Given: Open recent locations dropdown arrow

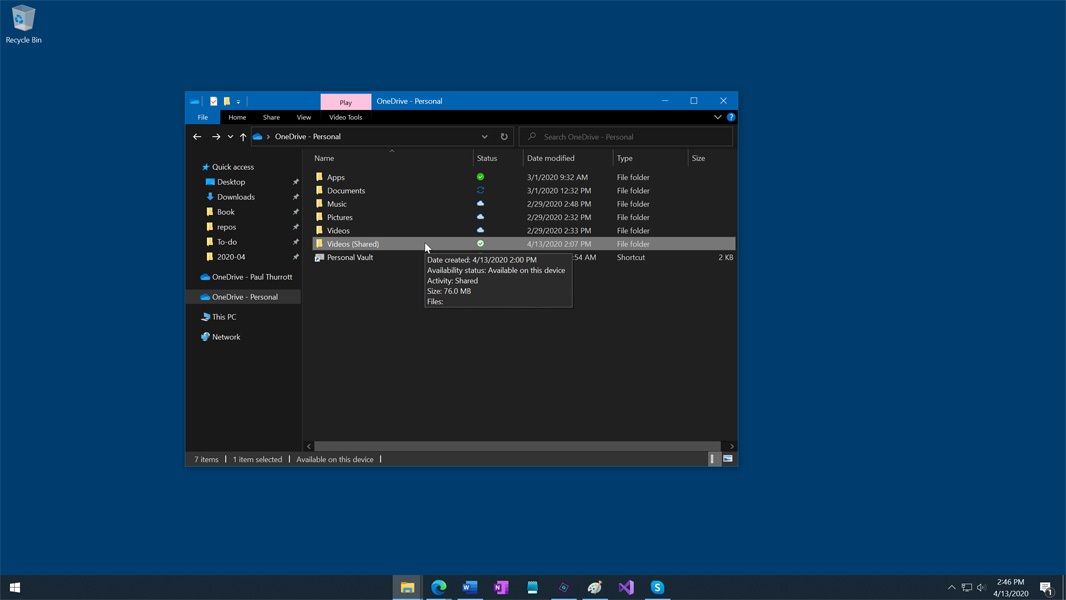Looking at the screenshot, I should pyautogui.click(x=230, y=137).
